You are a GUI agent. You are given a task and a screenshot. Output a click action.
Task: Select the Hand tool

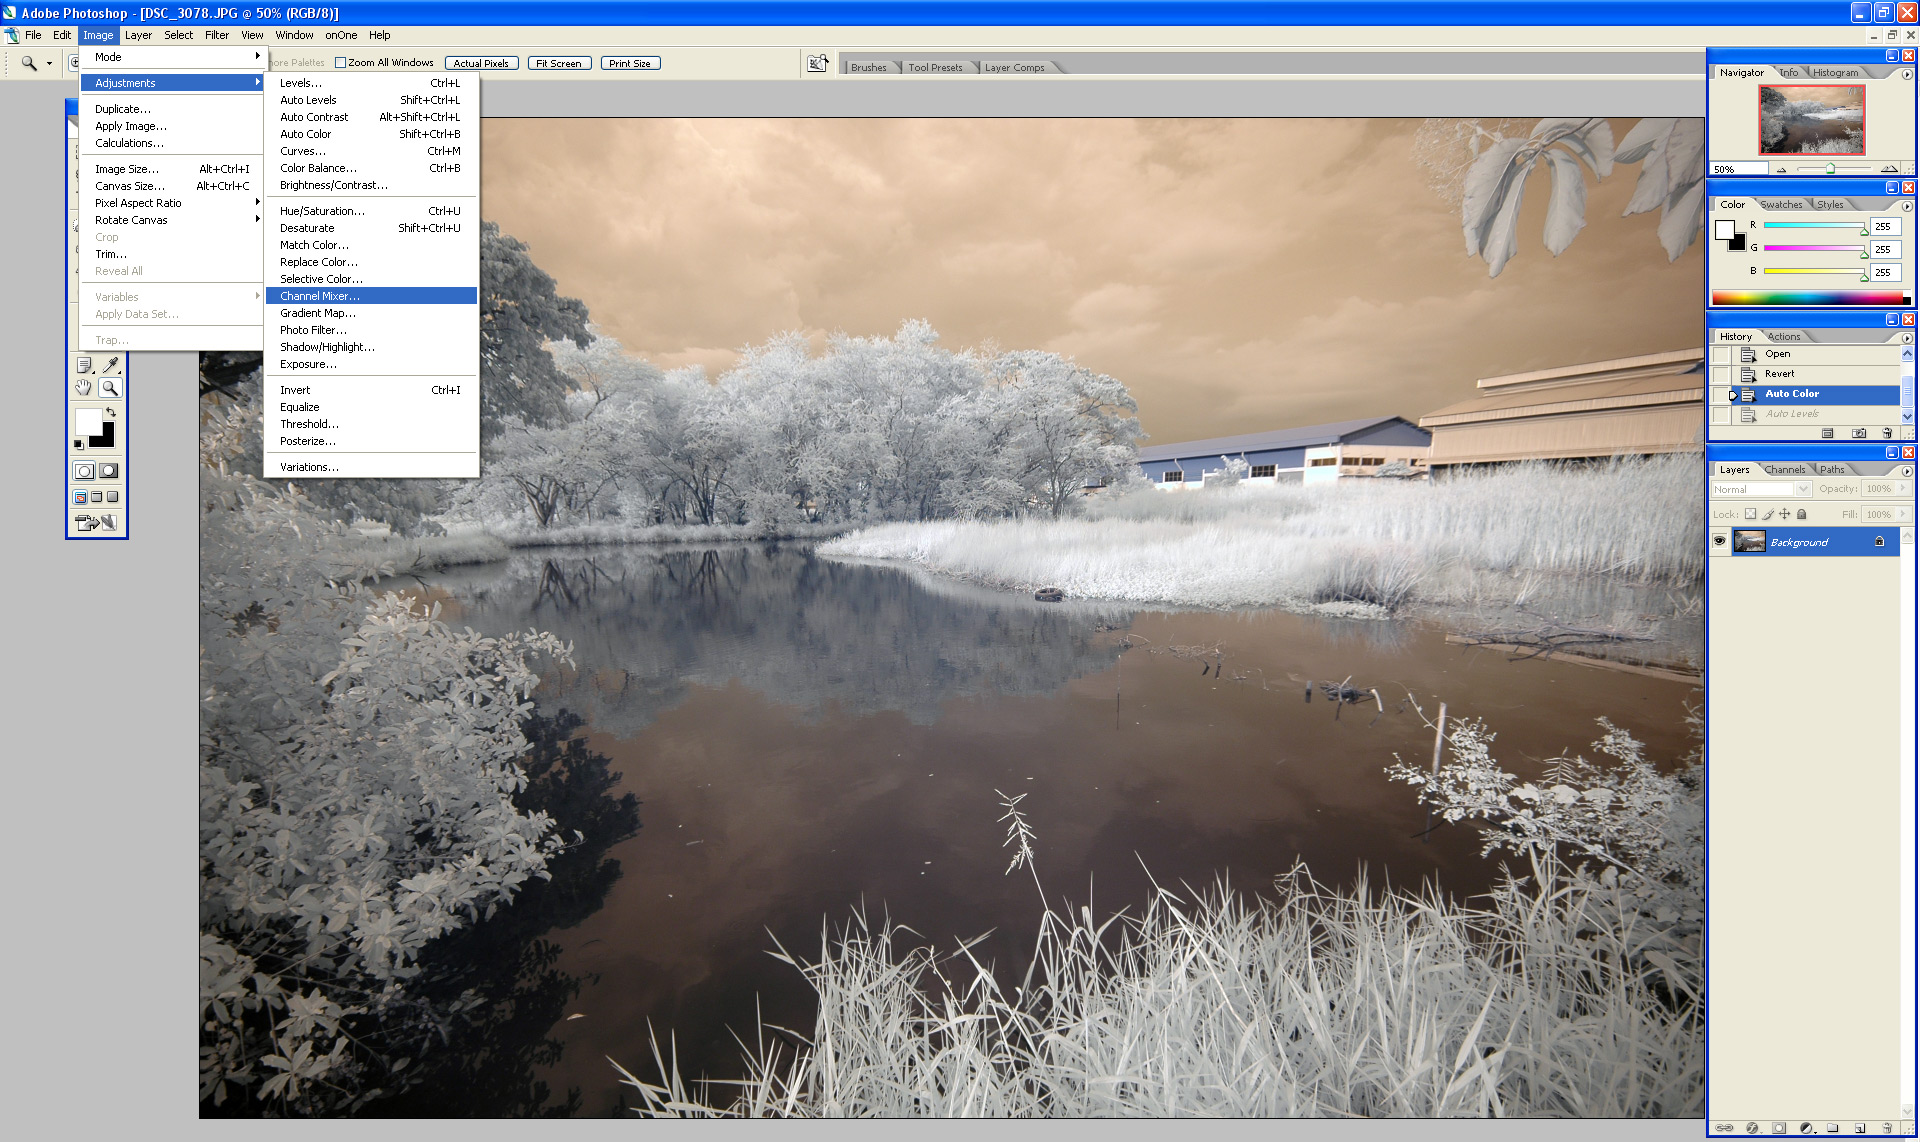tap(84, 388)
